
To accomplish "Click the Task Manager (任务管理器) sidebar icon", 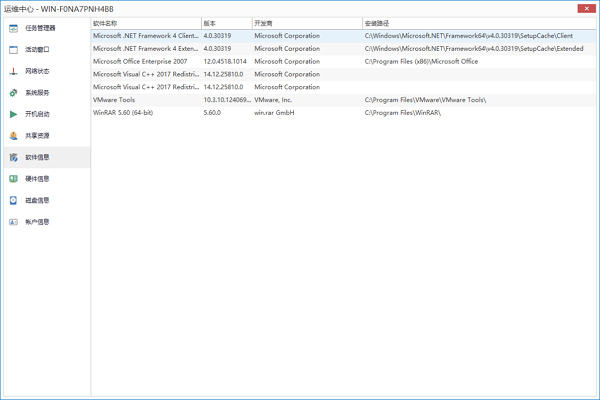I will pos(13,28).
